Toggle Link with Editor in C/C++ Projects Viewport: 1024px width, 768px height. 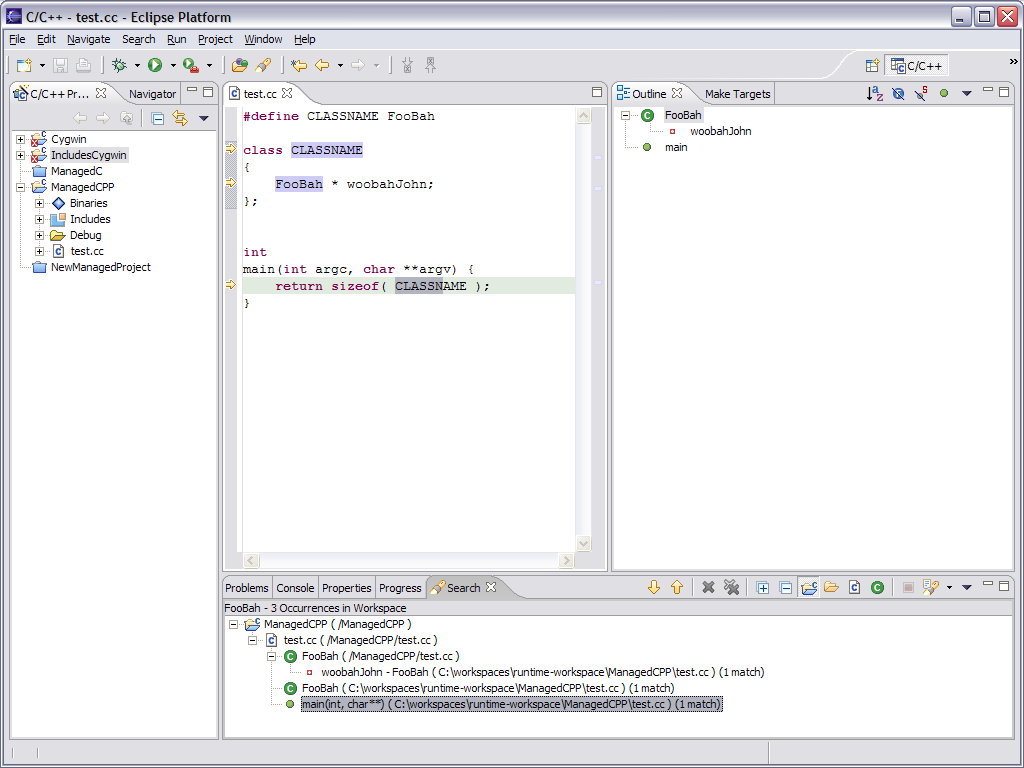(180, 118)
